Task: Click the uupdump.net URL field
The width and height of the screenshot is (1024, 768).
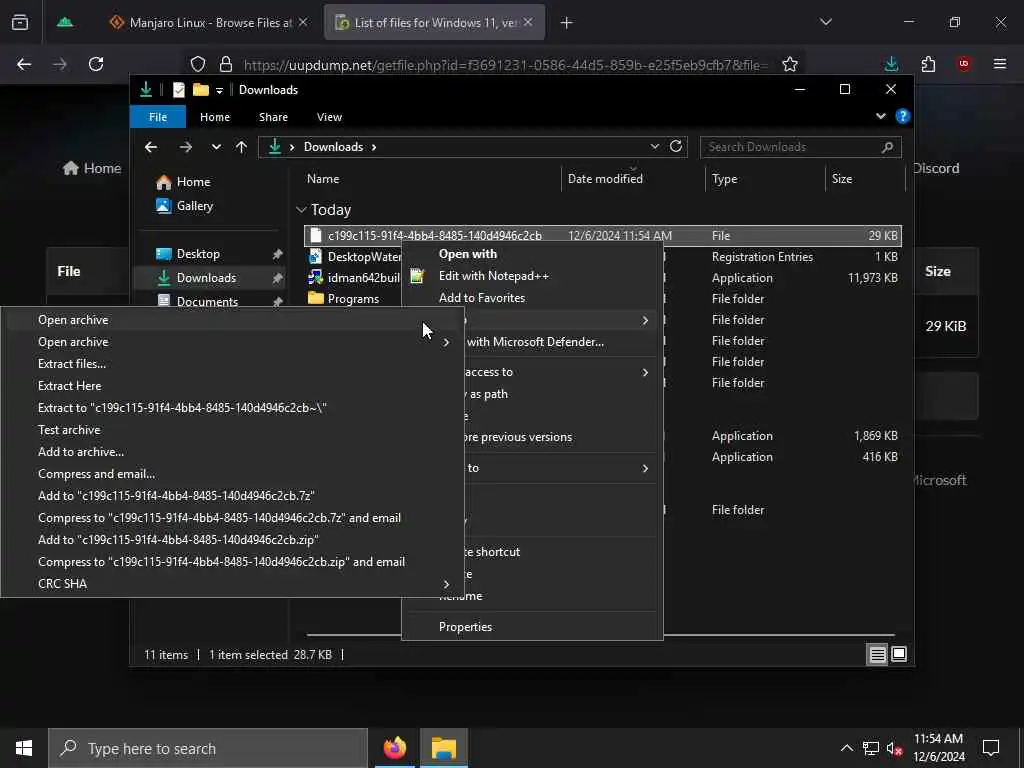Action: 506,65
